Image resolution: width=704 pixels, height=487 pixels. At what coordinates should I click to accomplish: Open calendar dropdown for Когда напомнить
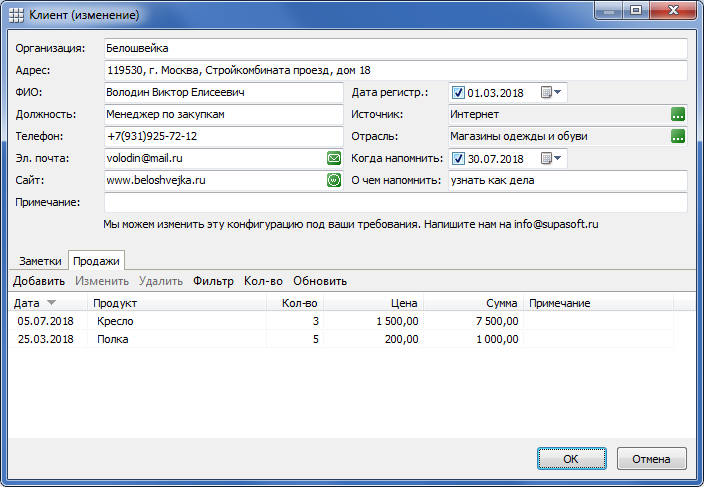point(551,158)
